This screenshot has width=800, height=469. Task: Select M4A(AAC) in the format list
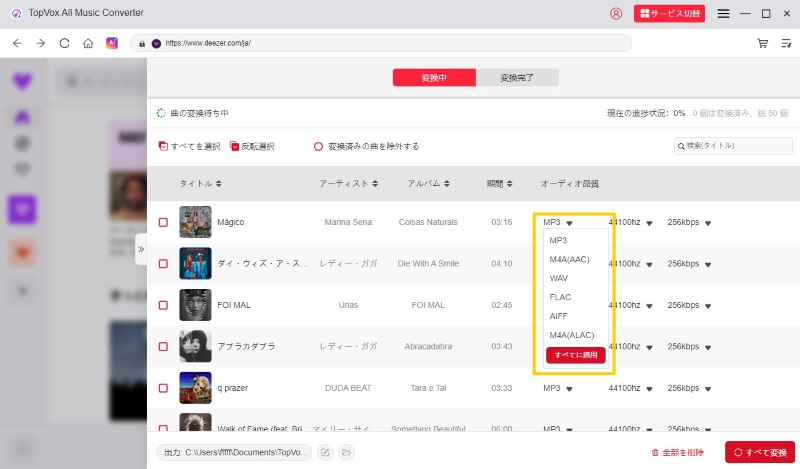569,259
